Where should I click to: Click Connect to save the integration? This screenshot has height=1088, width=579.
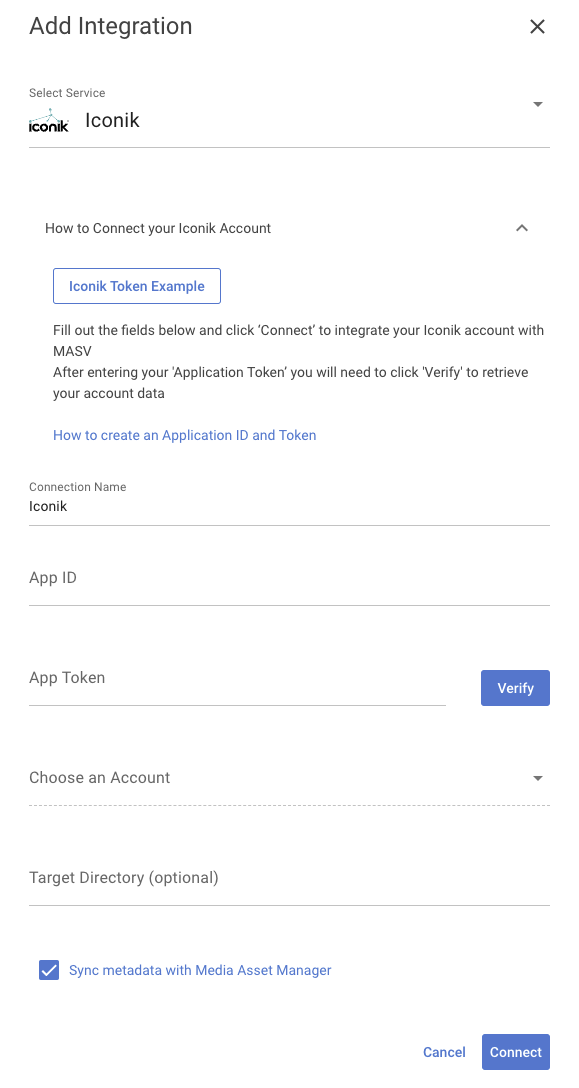click(515, 1052)
